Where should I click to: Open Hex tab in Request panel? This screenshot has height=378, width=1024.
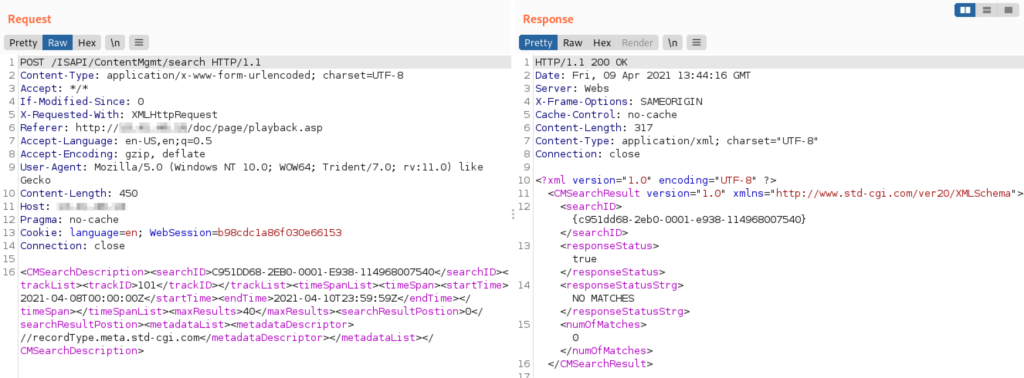(87, 43)
